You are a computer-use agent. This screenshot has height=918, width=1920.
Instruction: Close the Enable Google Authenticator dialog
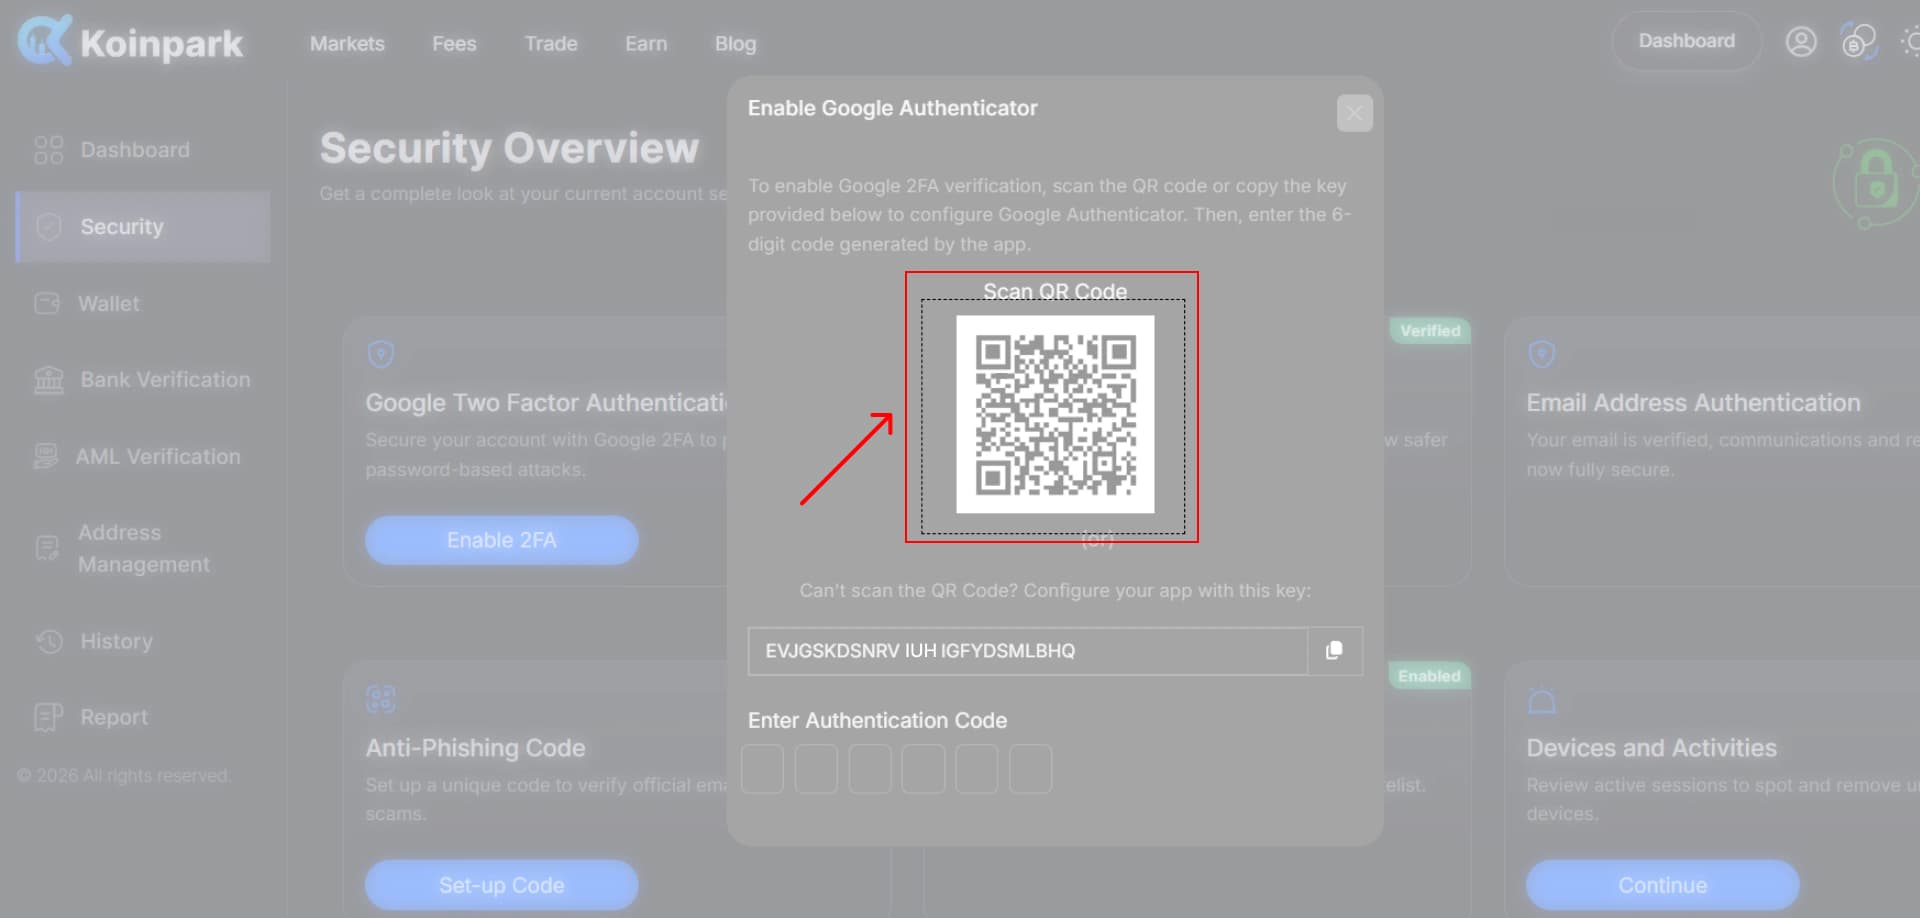1354,113
